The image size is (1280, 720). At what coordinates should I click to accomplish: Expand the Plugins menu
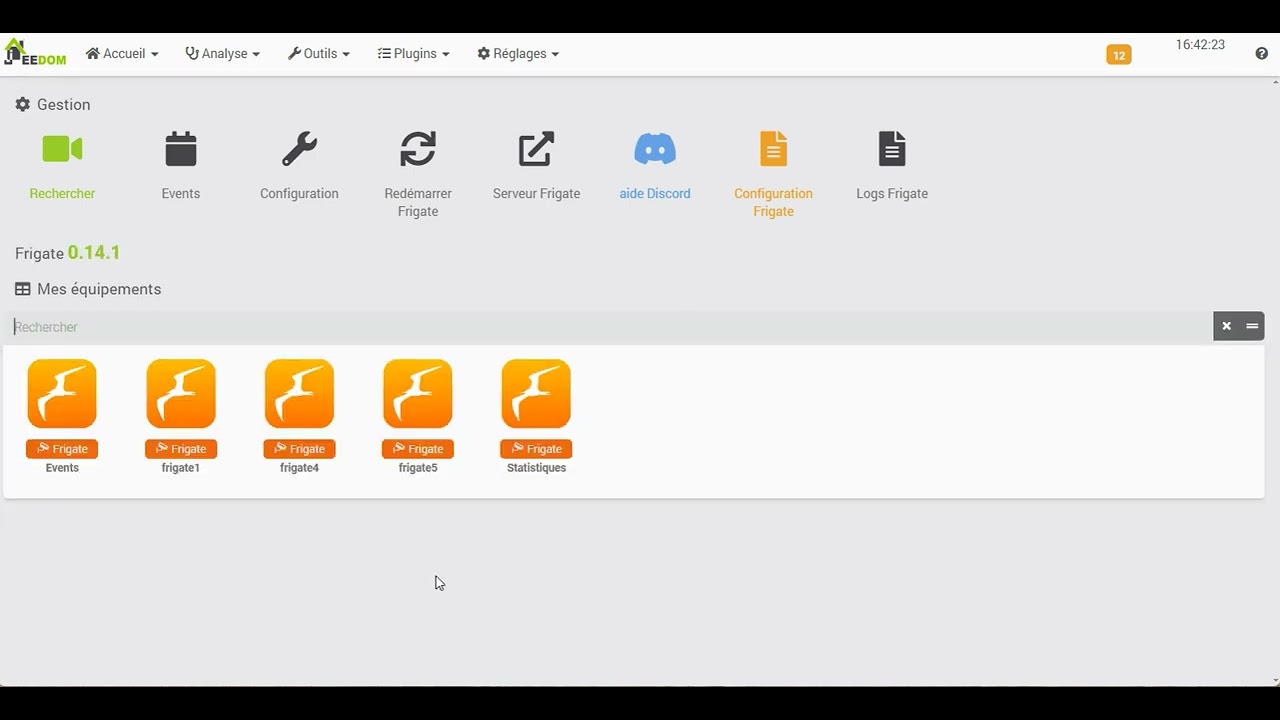click(x=413, y=54)
